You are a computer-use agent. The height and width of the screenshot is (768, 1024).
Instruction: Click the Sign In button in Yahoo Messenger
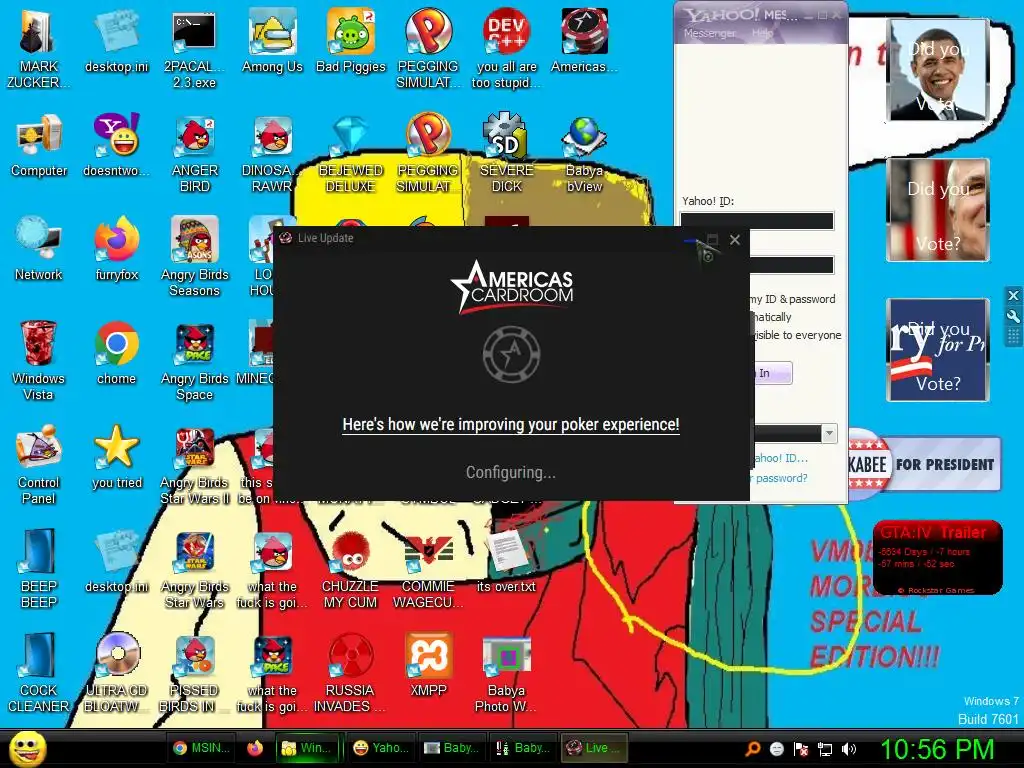point(773,373)
